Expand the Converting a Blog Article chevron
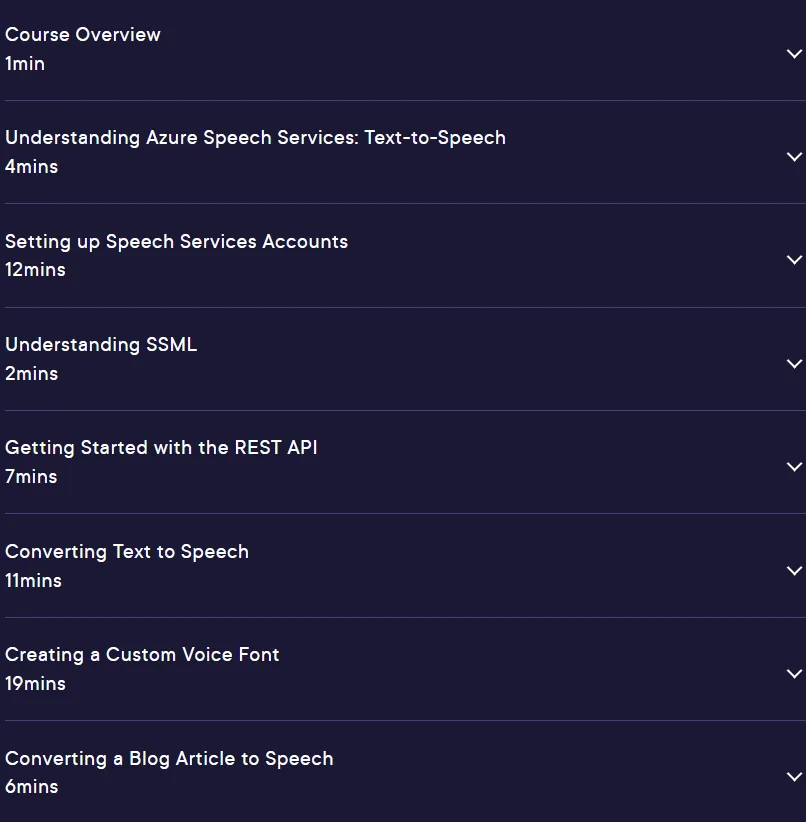806x822 pixels. (794, 777)
